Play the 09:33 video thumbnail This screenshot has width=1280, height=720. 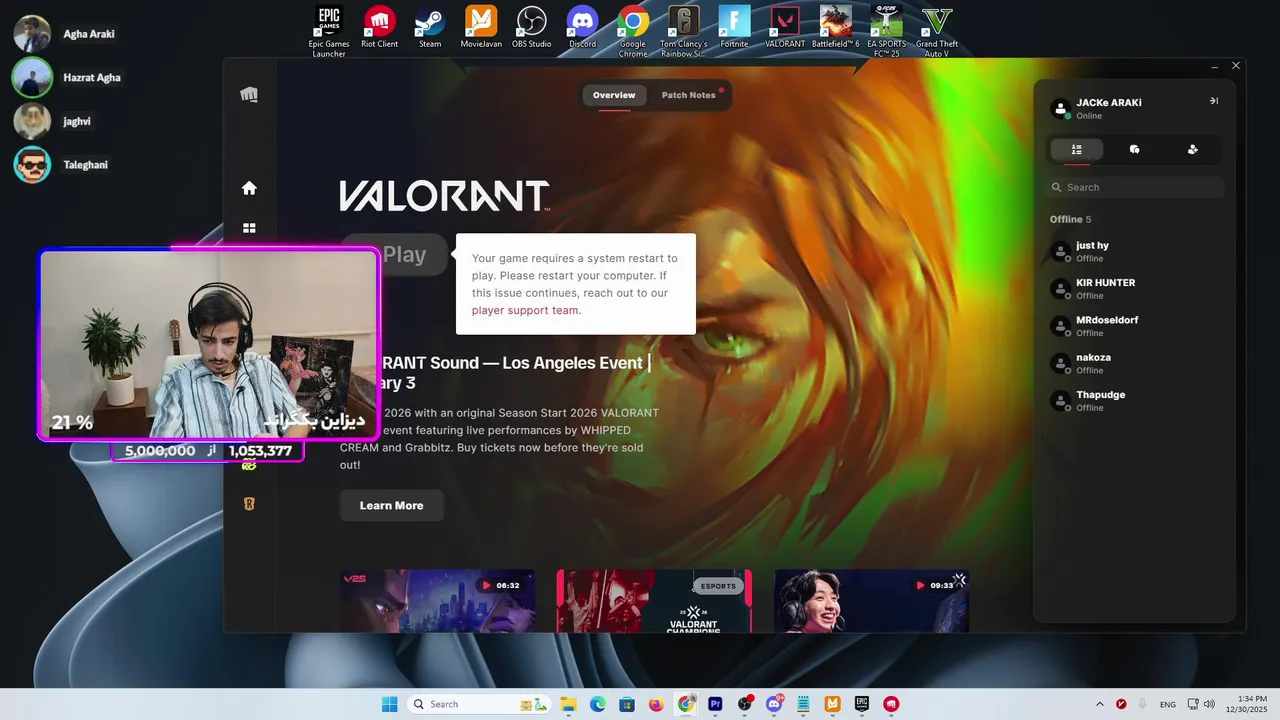tap(871, 600)
